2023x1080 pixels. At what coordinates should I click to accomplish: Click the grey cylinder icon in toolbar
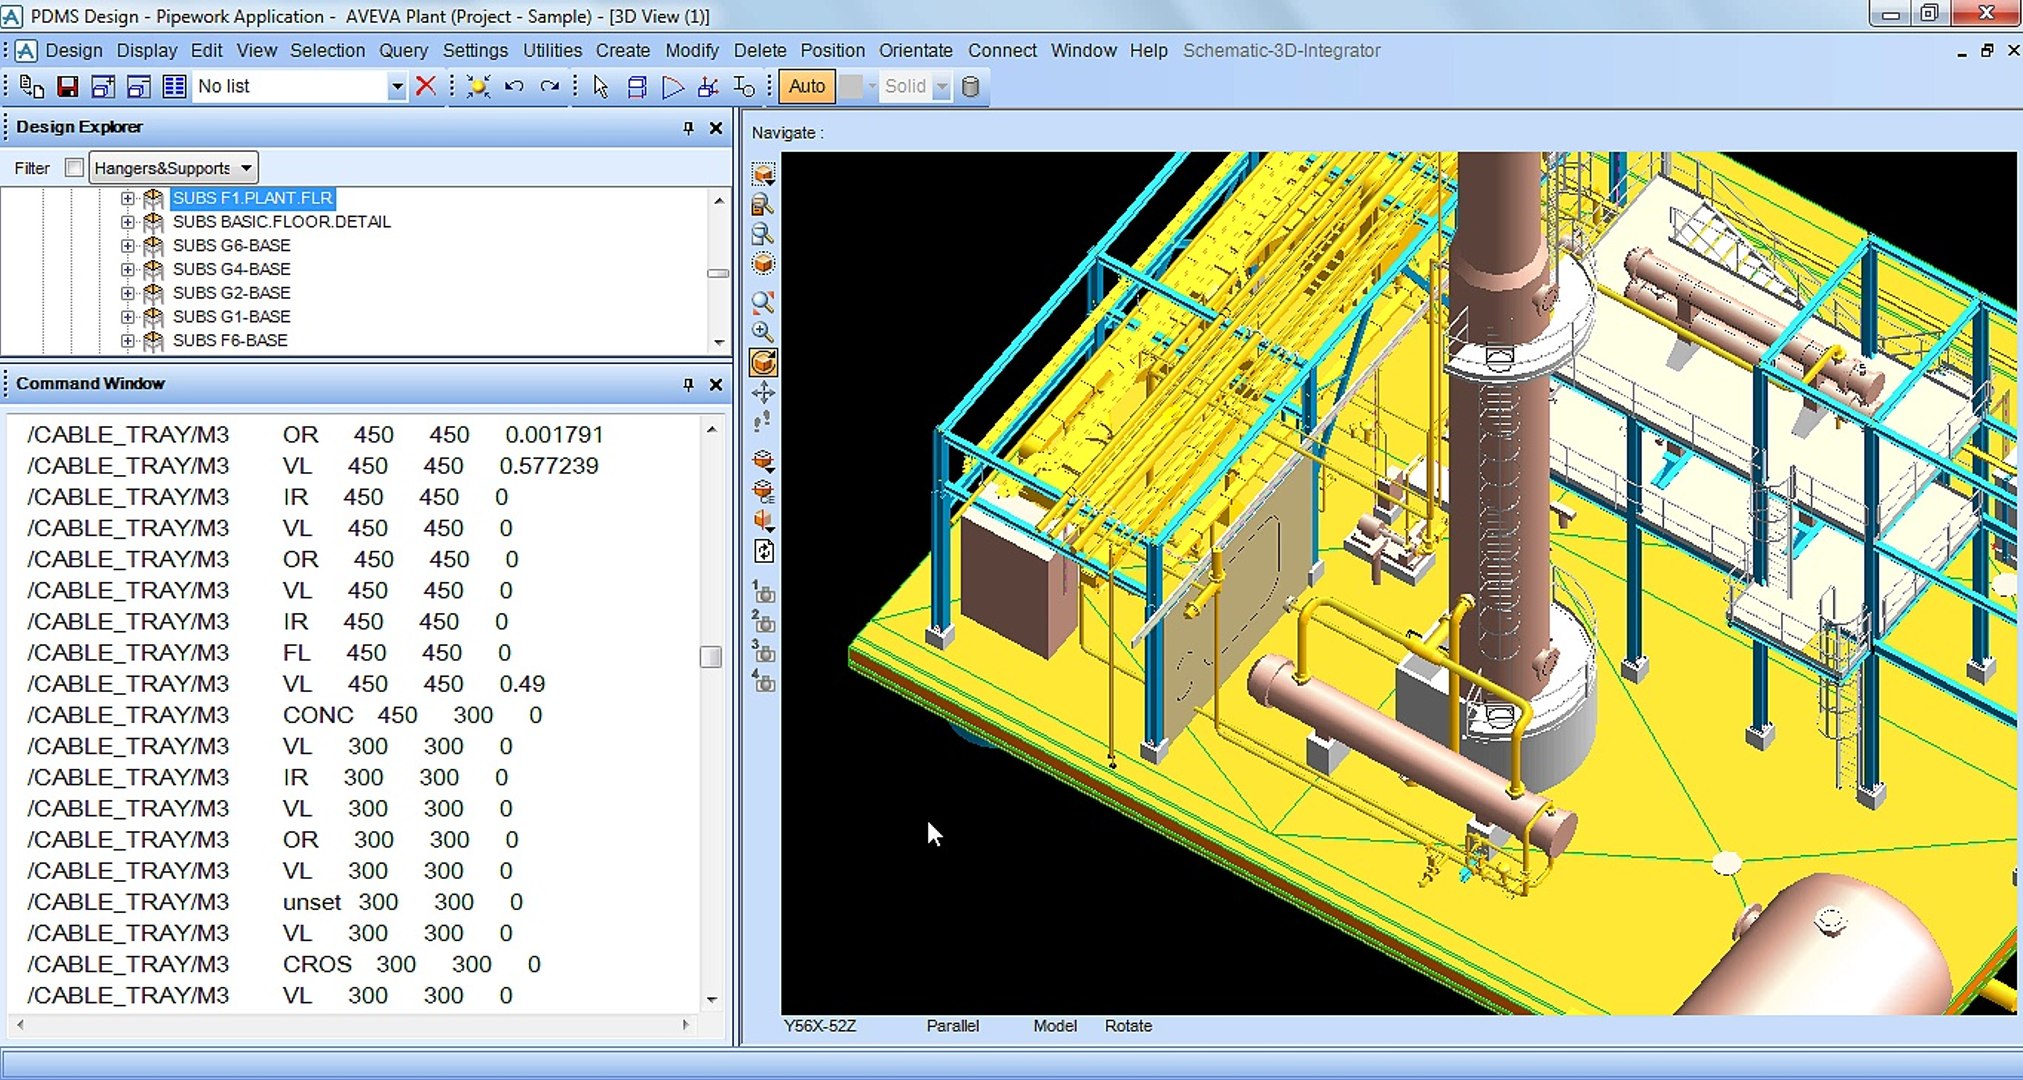tap(970, 87)
